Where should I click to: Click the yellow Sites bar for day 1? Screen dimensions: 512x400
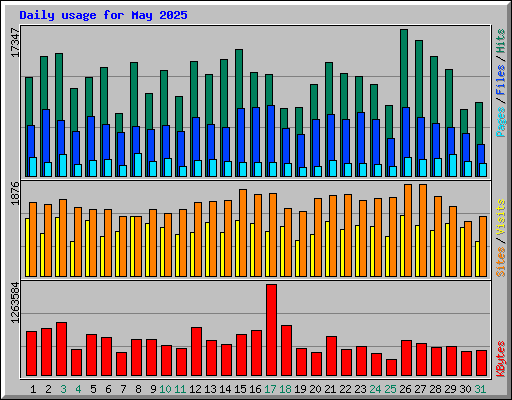point(27,247)
